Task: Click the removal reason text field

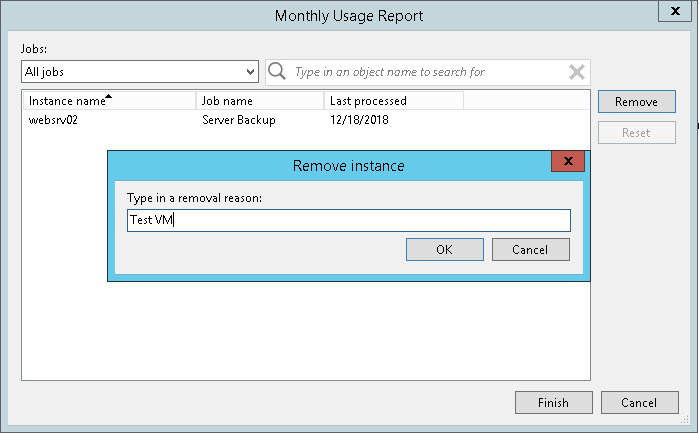Action: (349, 220)
